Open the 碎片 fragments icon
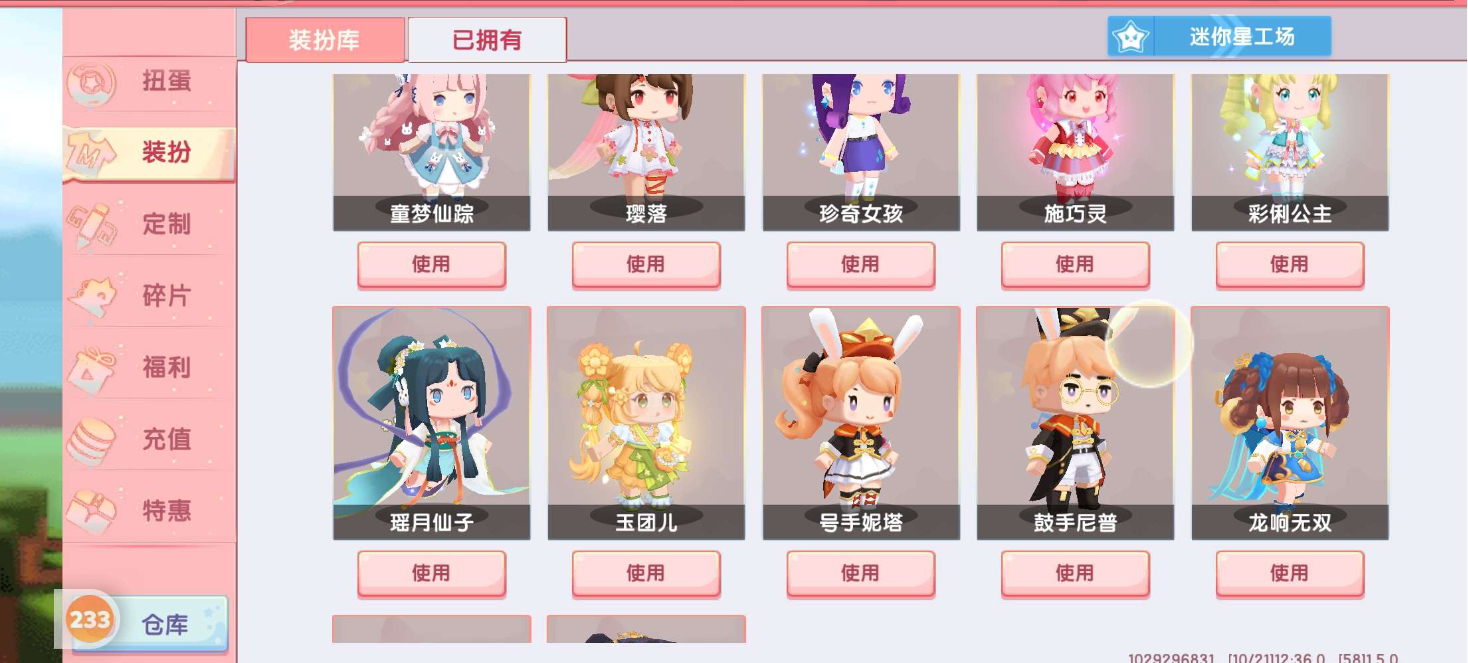Viewport: 1468px width, 663px height. [93, 296]
